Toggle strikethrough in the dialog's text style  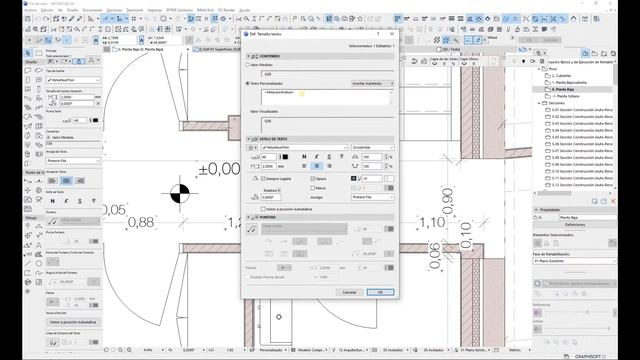pyautogui.click(x=342, y=157)
